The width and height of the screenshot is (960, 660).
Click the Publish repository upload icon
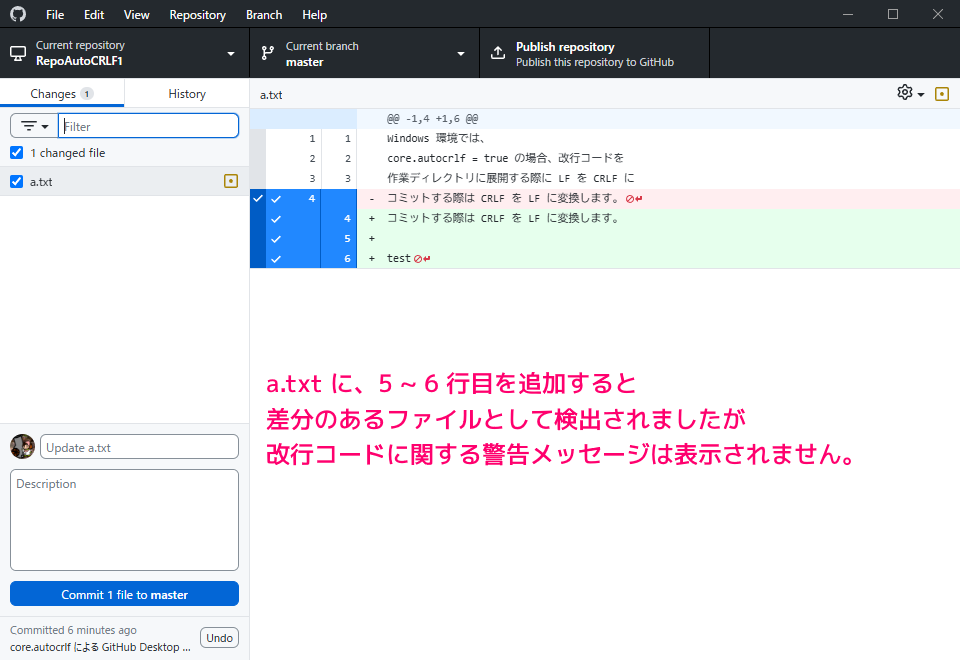point(498,54)
